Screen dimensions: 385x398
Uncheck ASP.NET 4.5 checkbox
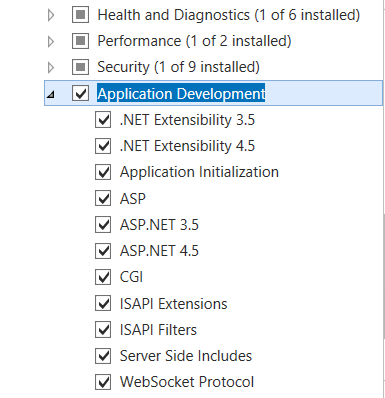coord(103,251)
